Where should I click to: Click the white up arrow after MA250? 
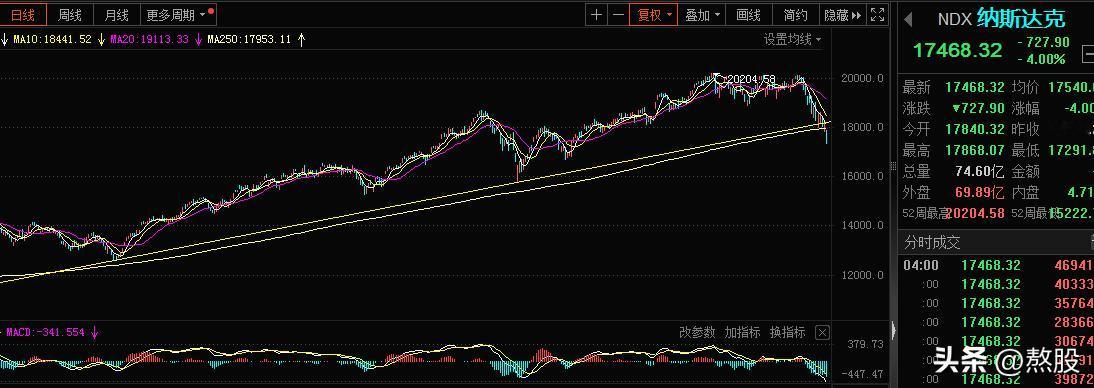click(x=301, y=40)
